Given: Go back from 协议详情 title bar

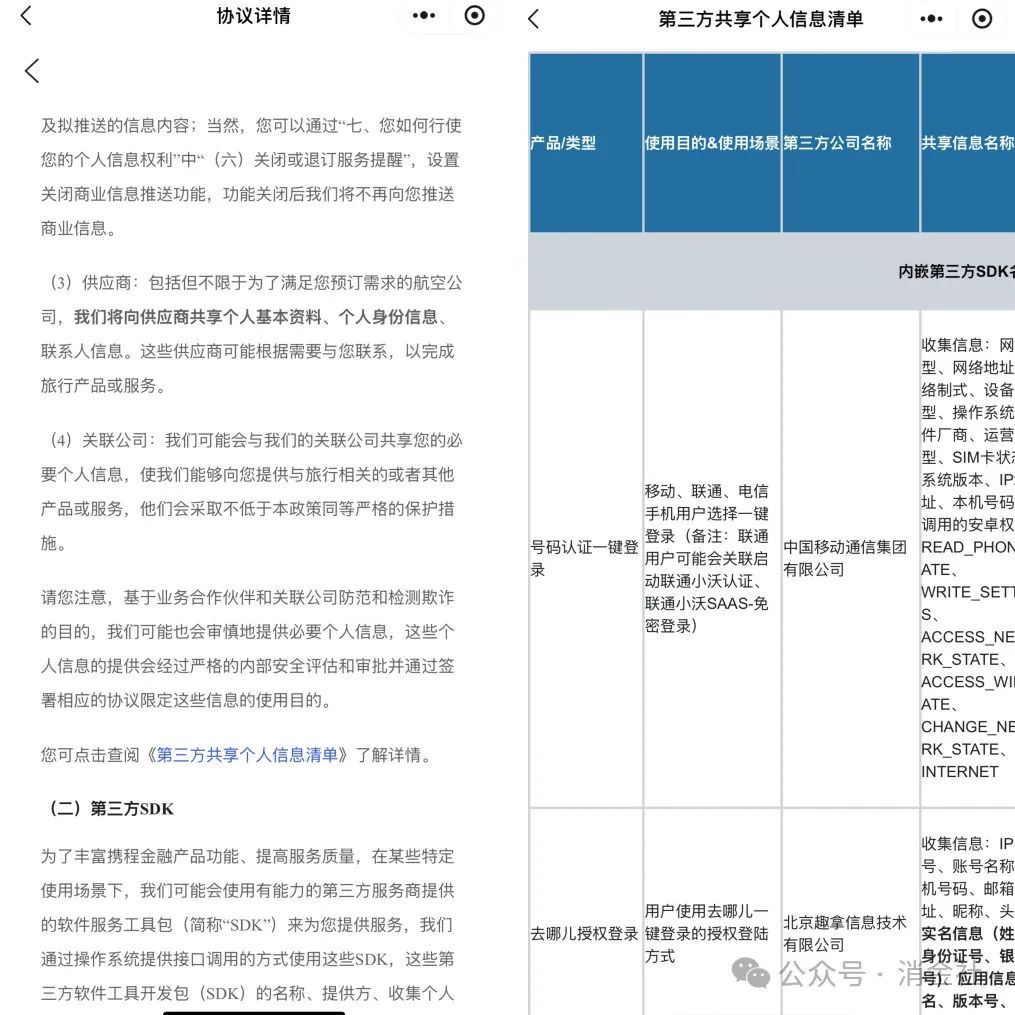Looking at the screenshot, I should pos(26,16).
